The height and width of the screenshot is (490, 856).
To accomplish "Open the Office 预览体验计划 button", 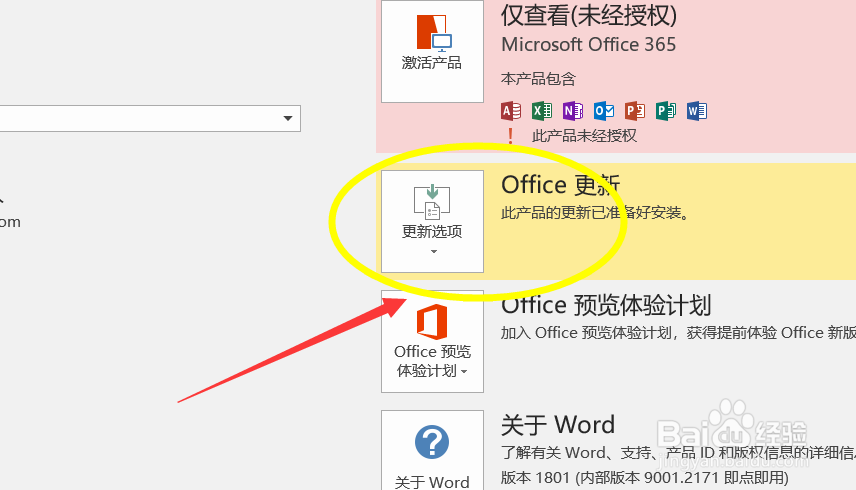I will 432,342.
